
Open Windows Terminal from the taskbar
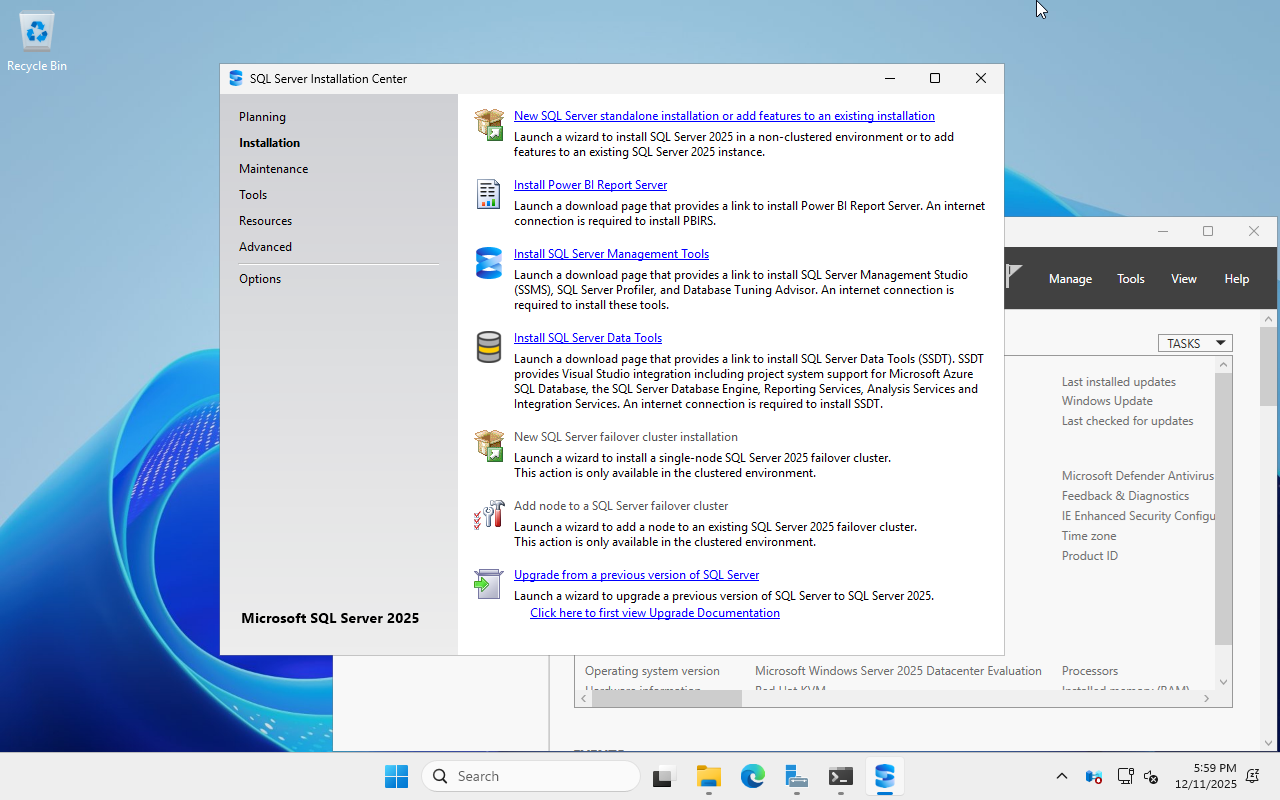pyautogui.click(x=840, y=776)
